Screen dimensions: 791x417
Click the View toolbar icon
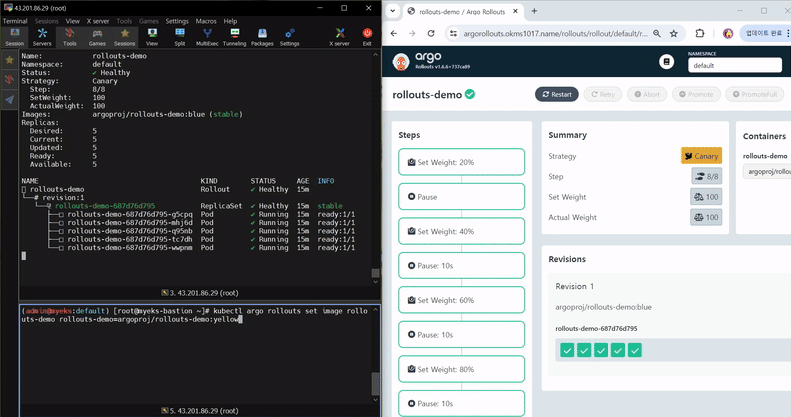tap(152, 37)
